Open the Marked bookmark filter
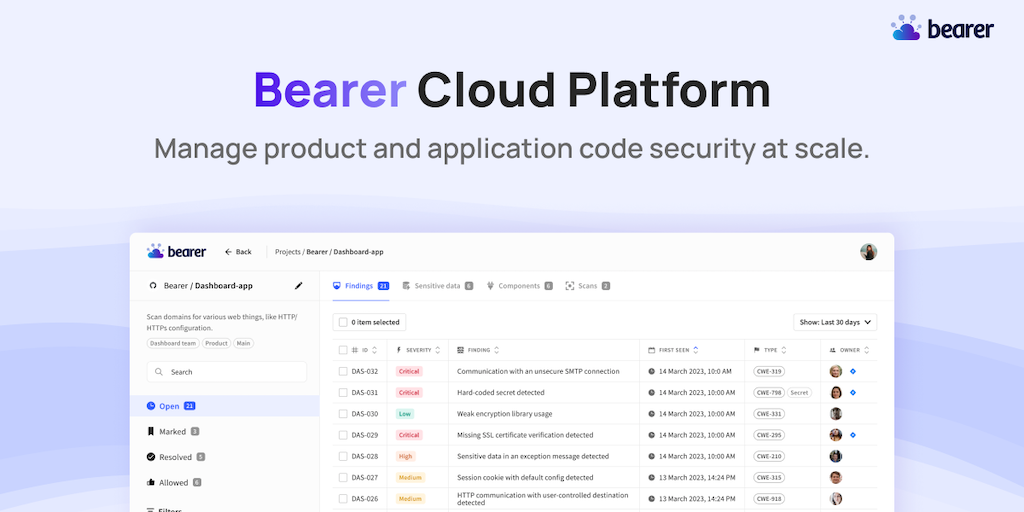 click(x=172, y=432)
